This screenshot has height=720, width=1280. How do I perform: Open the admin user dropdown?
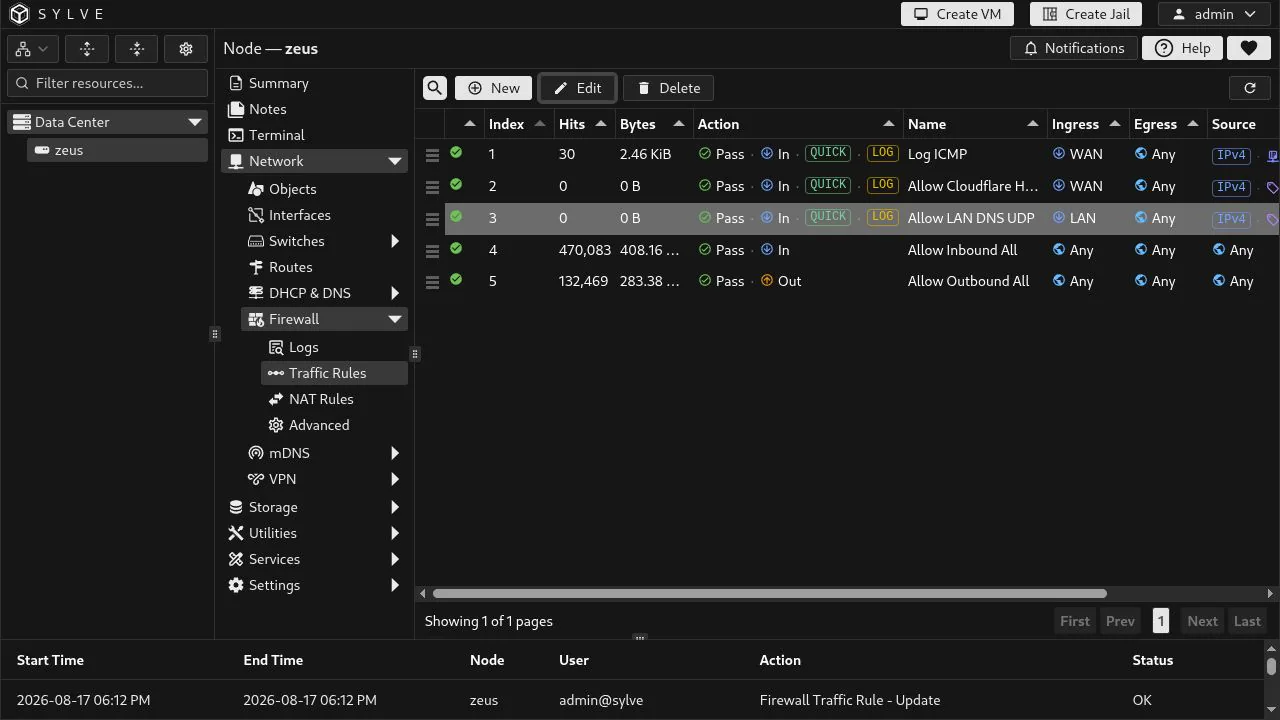(1214, 14)
